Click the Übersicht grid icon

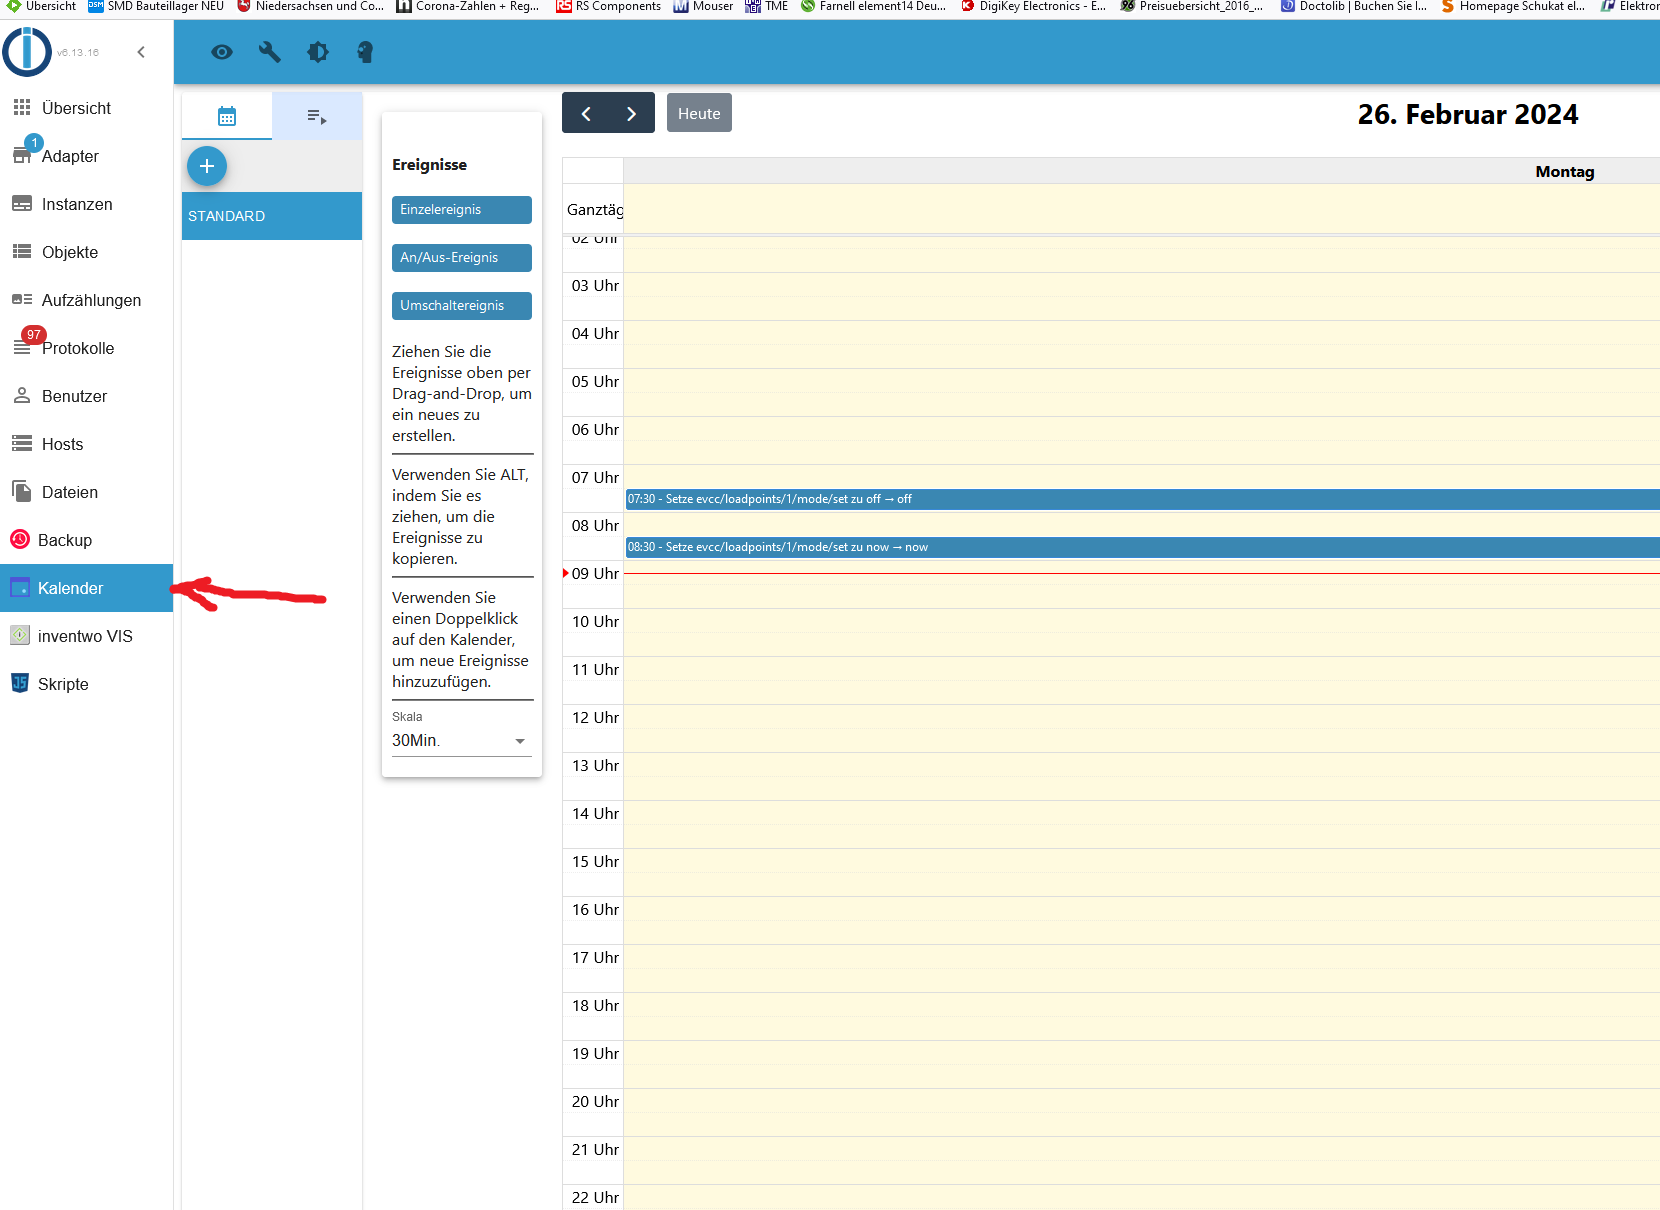[22, 107]
